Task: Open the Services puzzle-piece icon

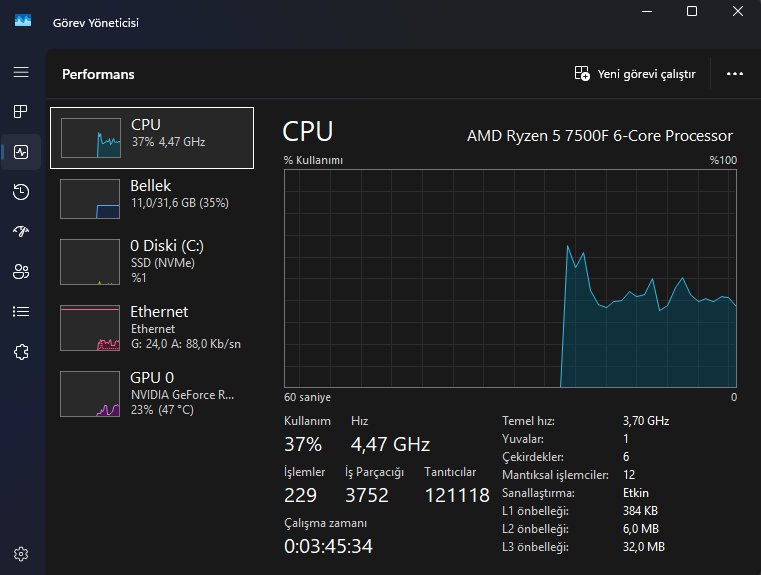Action: (x=21, y=351)
